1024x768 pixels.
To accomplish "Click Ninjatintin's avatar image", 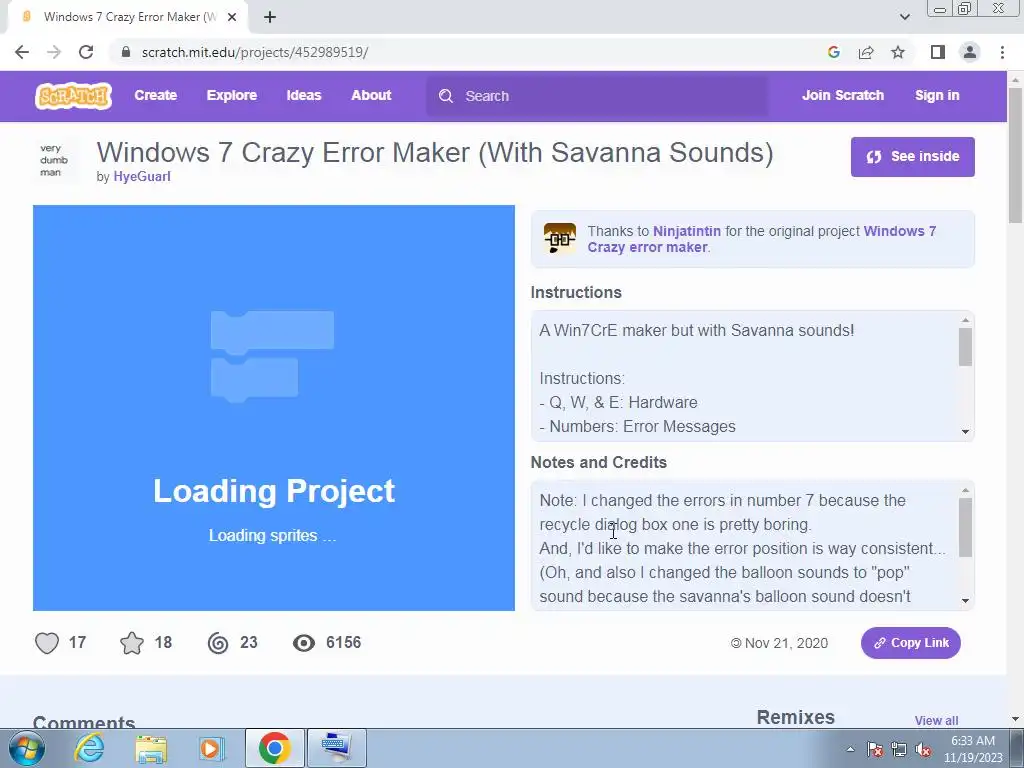I will [560, 238].
